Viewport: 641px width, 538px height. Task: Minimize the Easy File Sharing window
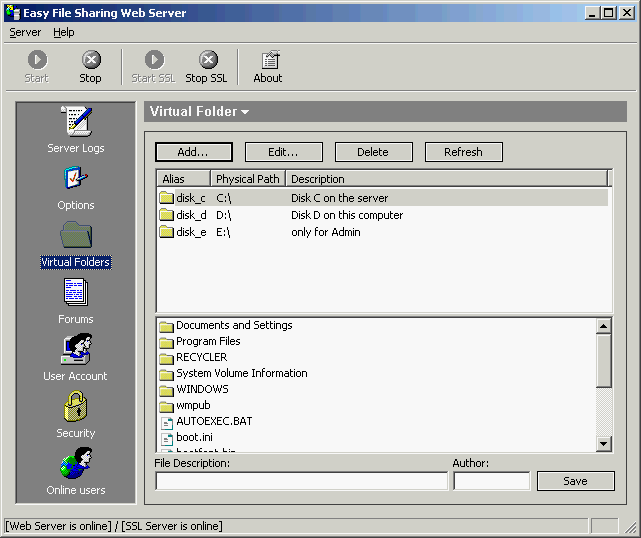(592, 13)
